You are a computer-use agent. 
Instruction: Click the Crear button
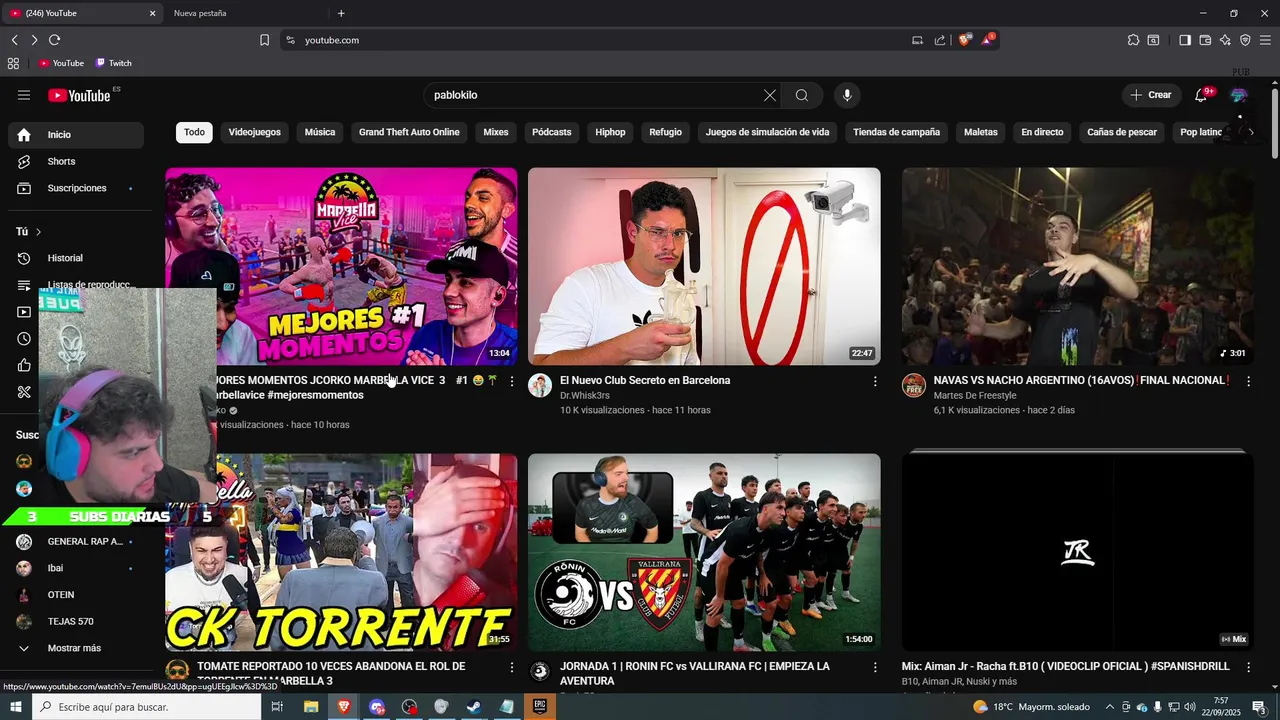(x=1150, y=95)
